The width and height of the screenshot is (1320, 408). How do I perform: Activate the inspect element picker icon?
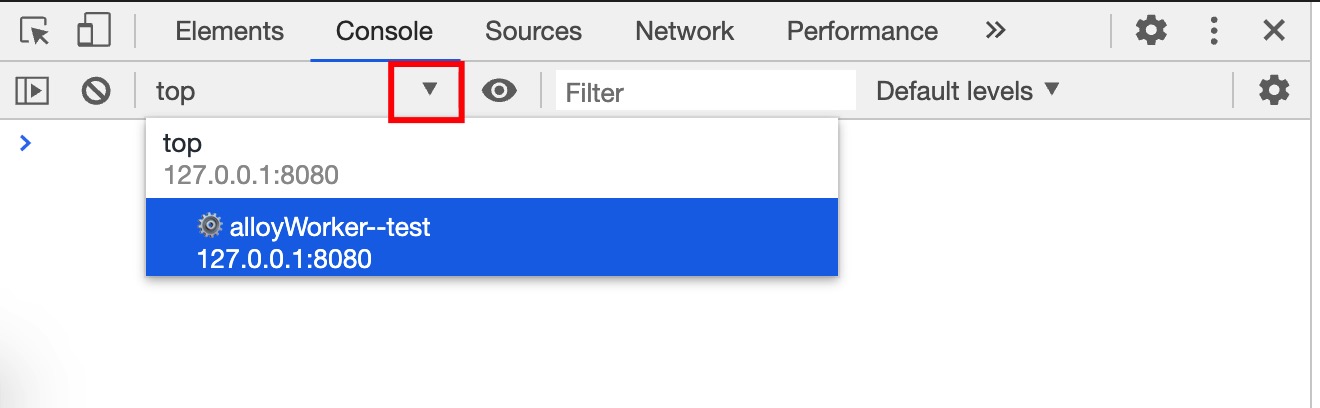(x=35, y=31)
